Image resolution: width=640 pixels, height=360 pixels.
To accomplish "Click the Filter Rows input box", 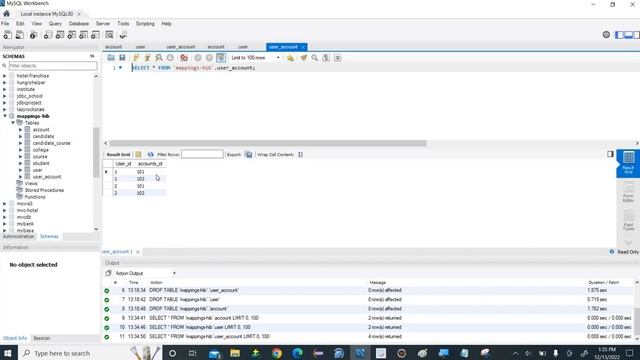I will [202, 155].
